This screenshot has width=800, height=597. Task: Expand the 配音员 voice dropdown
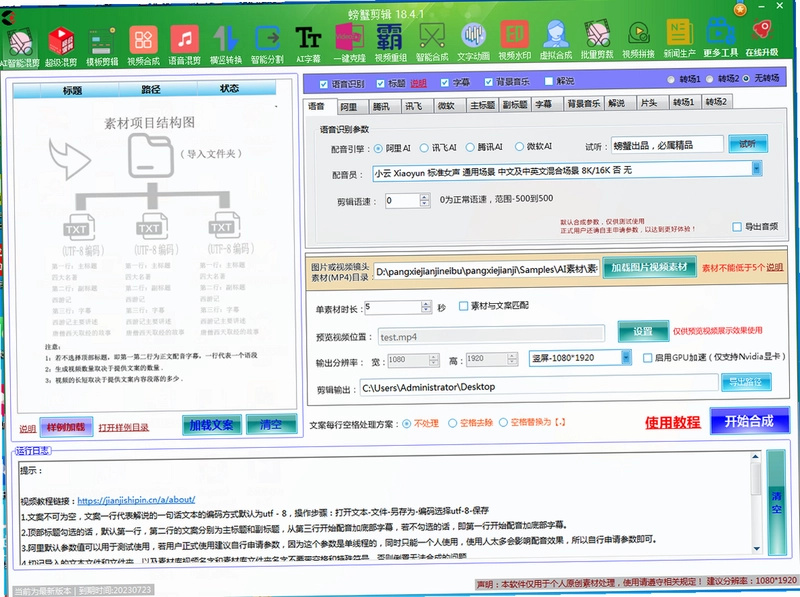point(757,168)
